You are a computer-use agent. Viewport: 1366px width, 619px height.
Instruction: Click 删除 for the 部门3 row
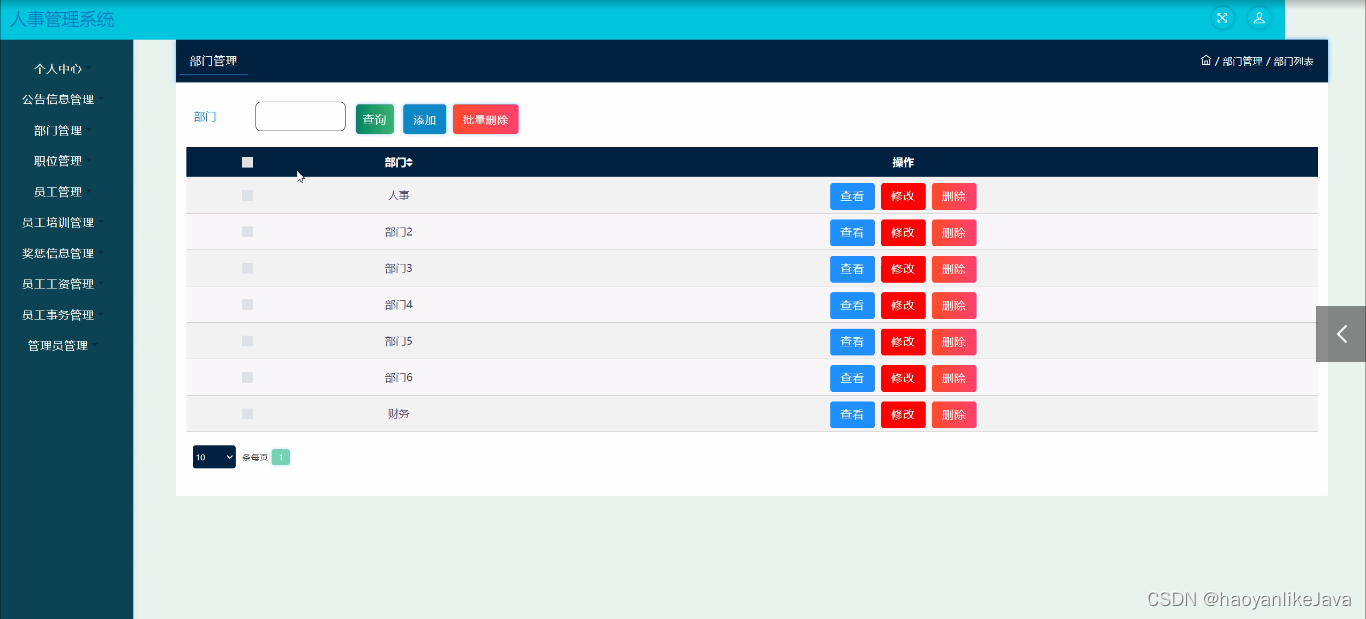click(954, 269)
